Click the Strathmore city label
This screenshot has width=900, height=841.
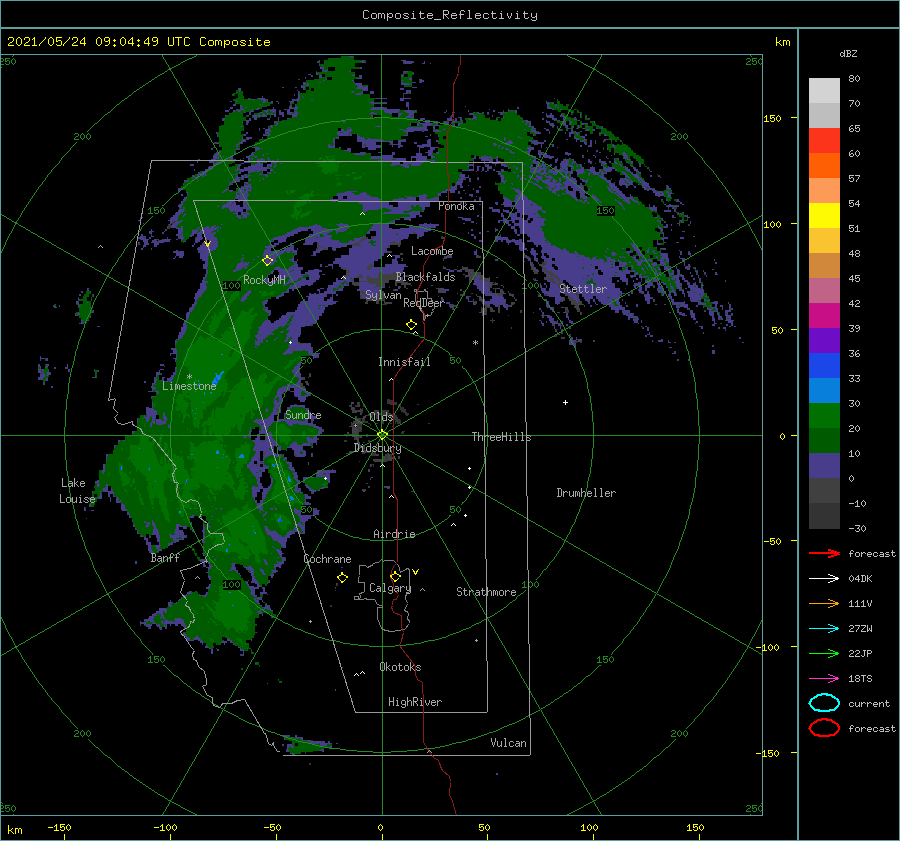point(486,592)
